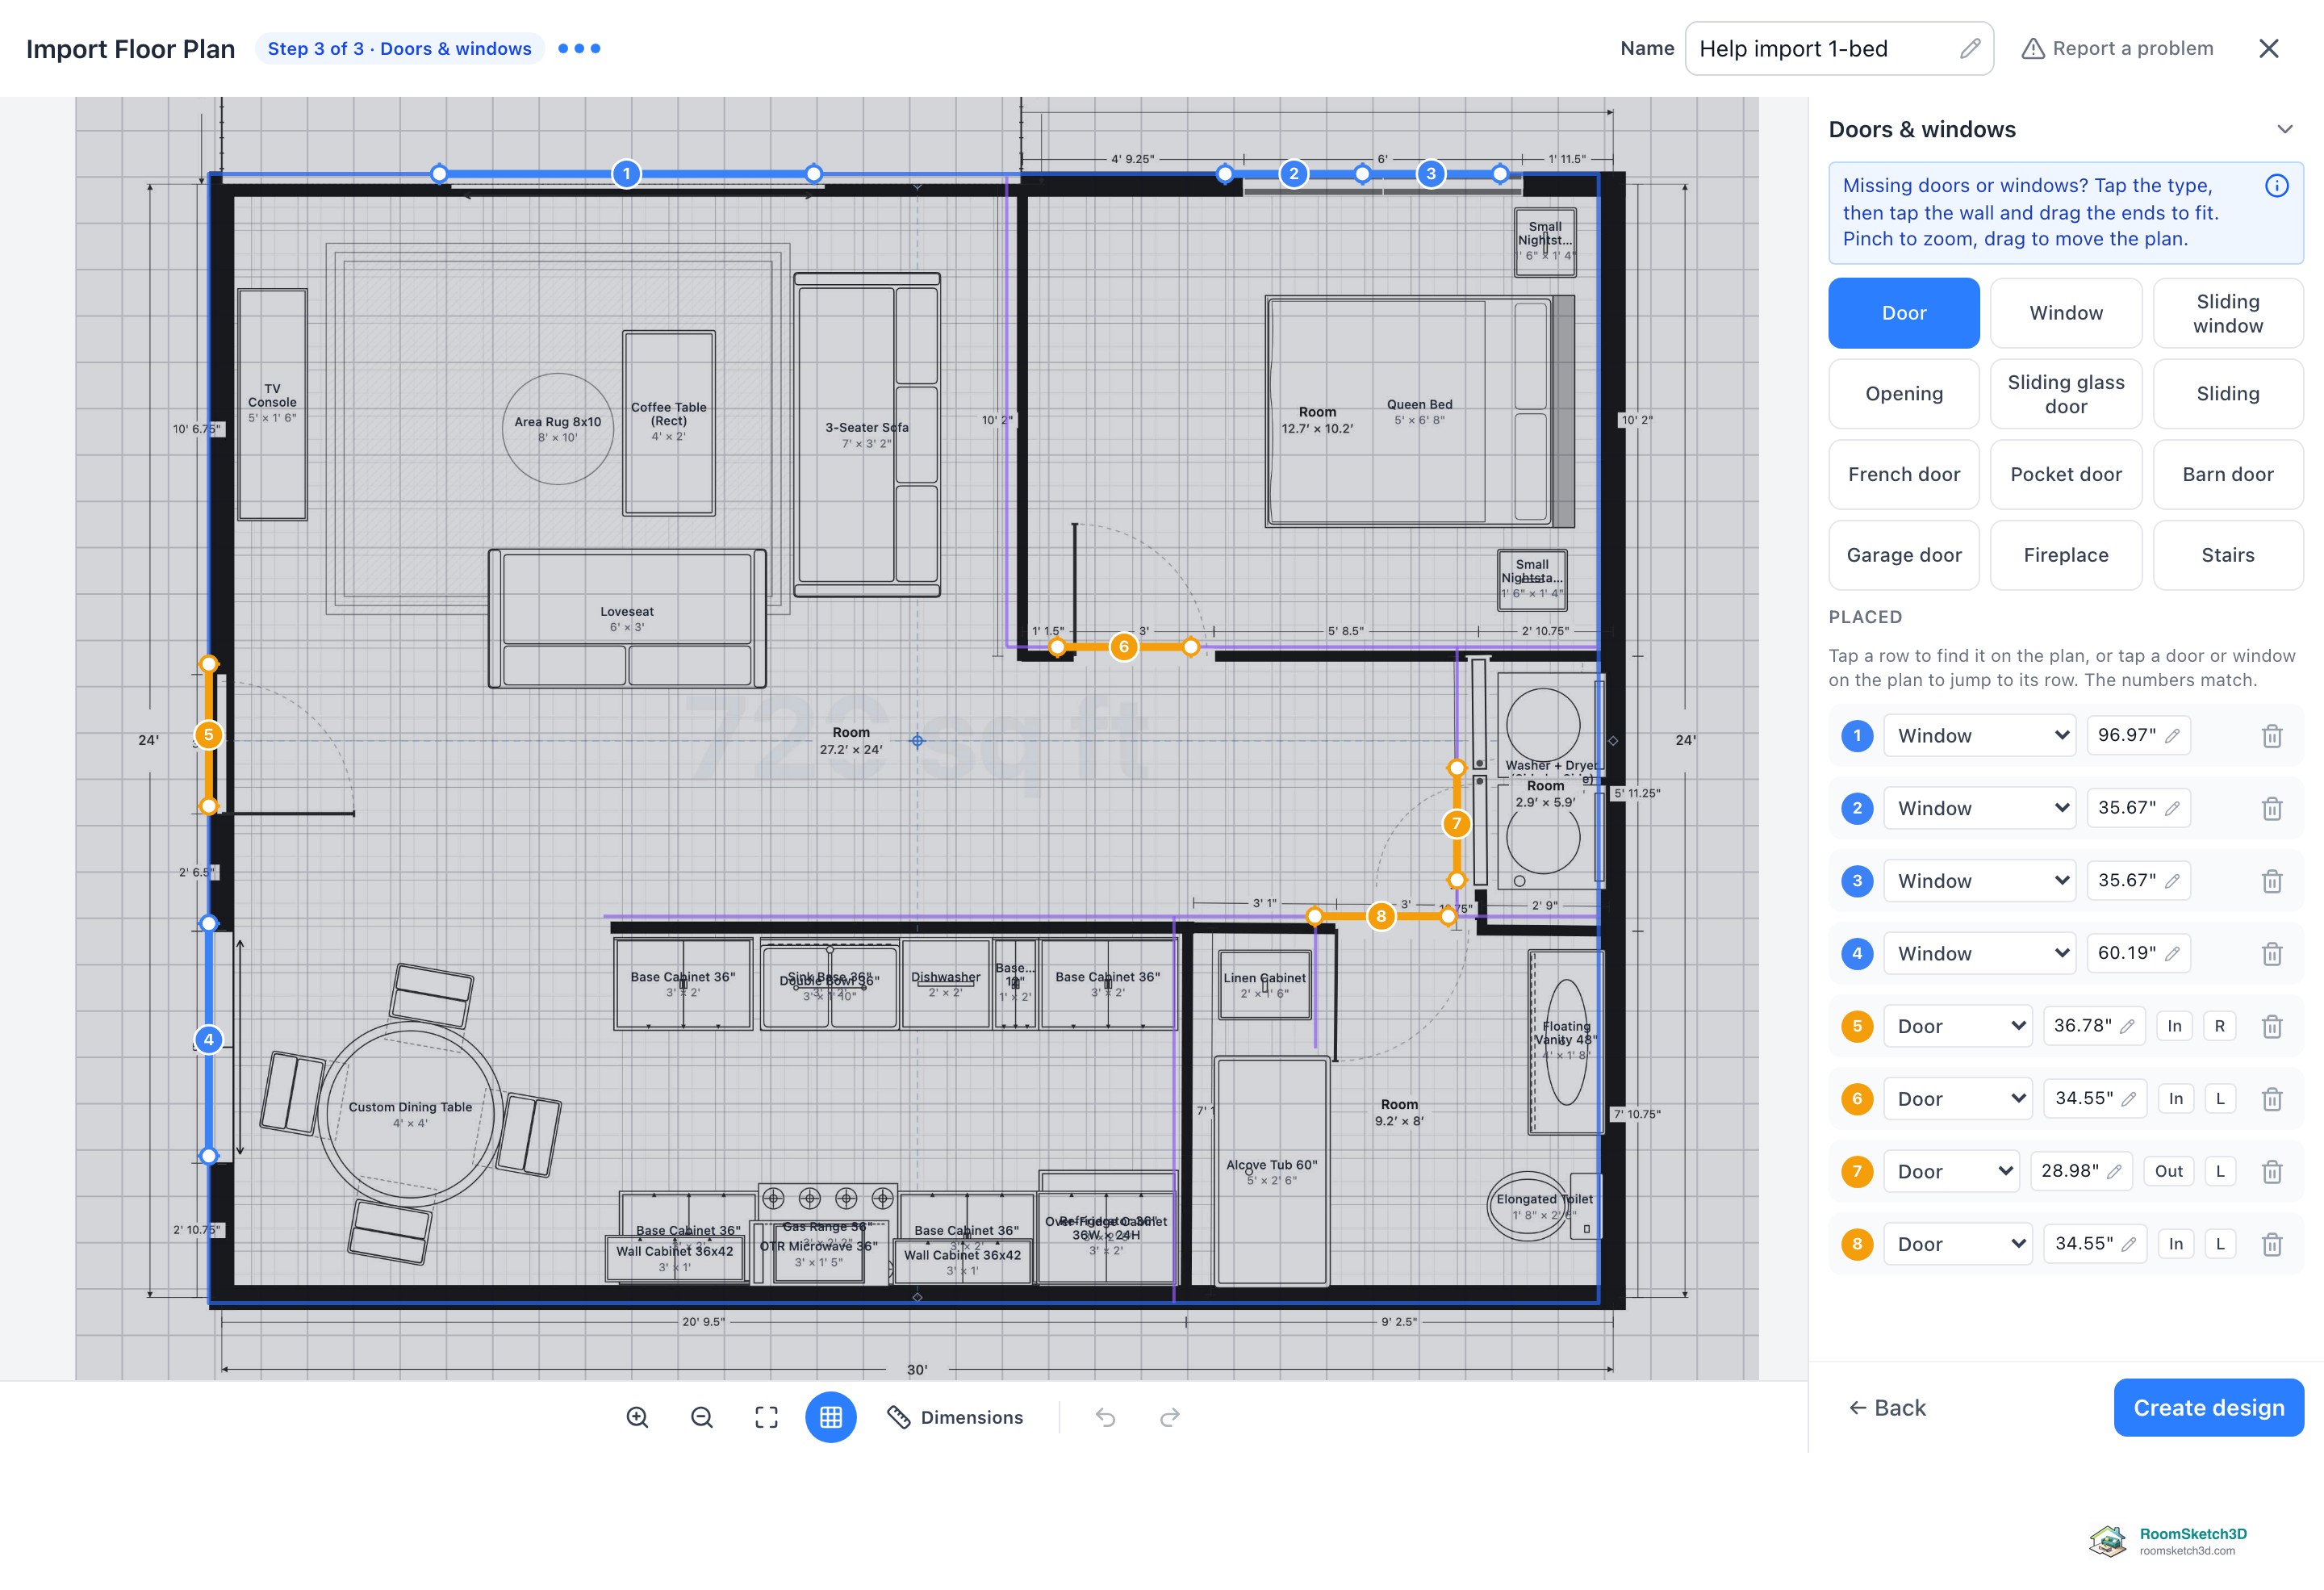Click Report a problem link

[x=2117, y=48]
